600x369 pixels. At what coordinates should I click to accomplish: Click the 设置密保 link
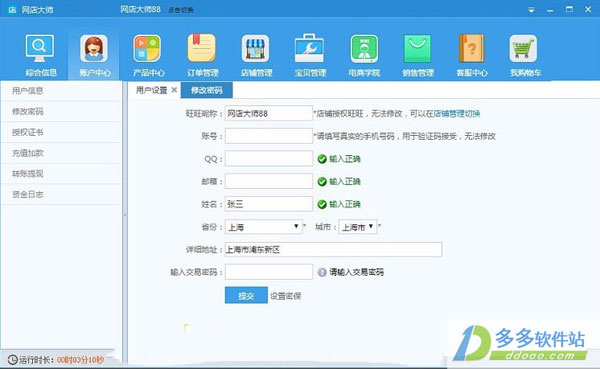coord(285,296)
